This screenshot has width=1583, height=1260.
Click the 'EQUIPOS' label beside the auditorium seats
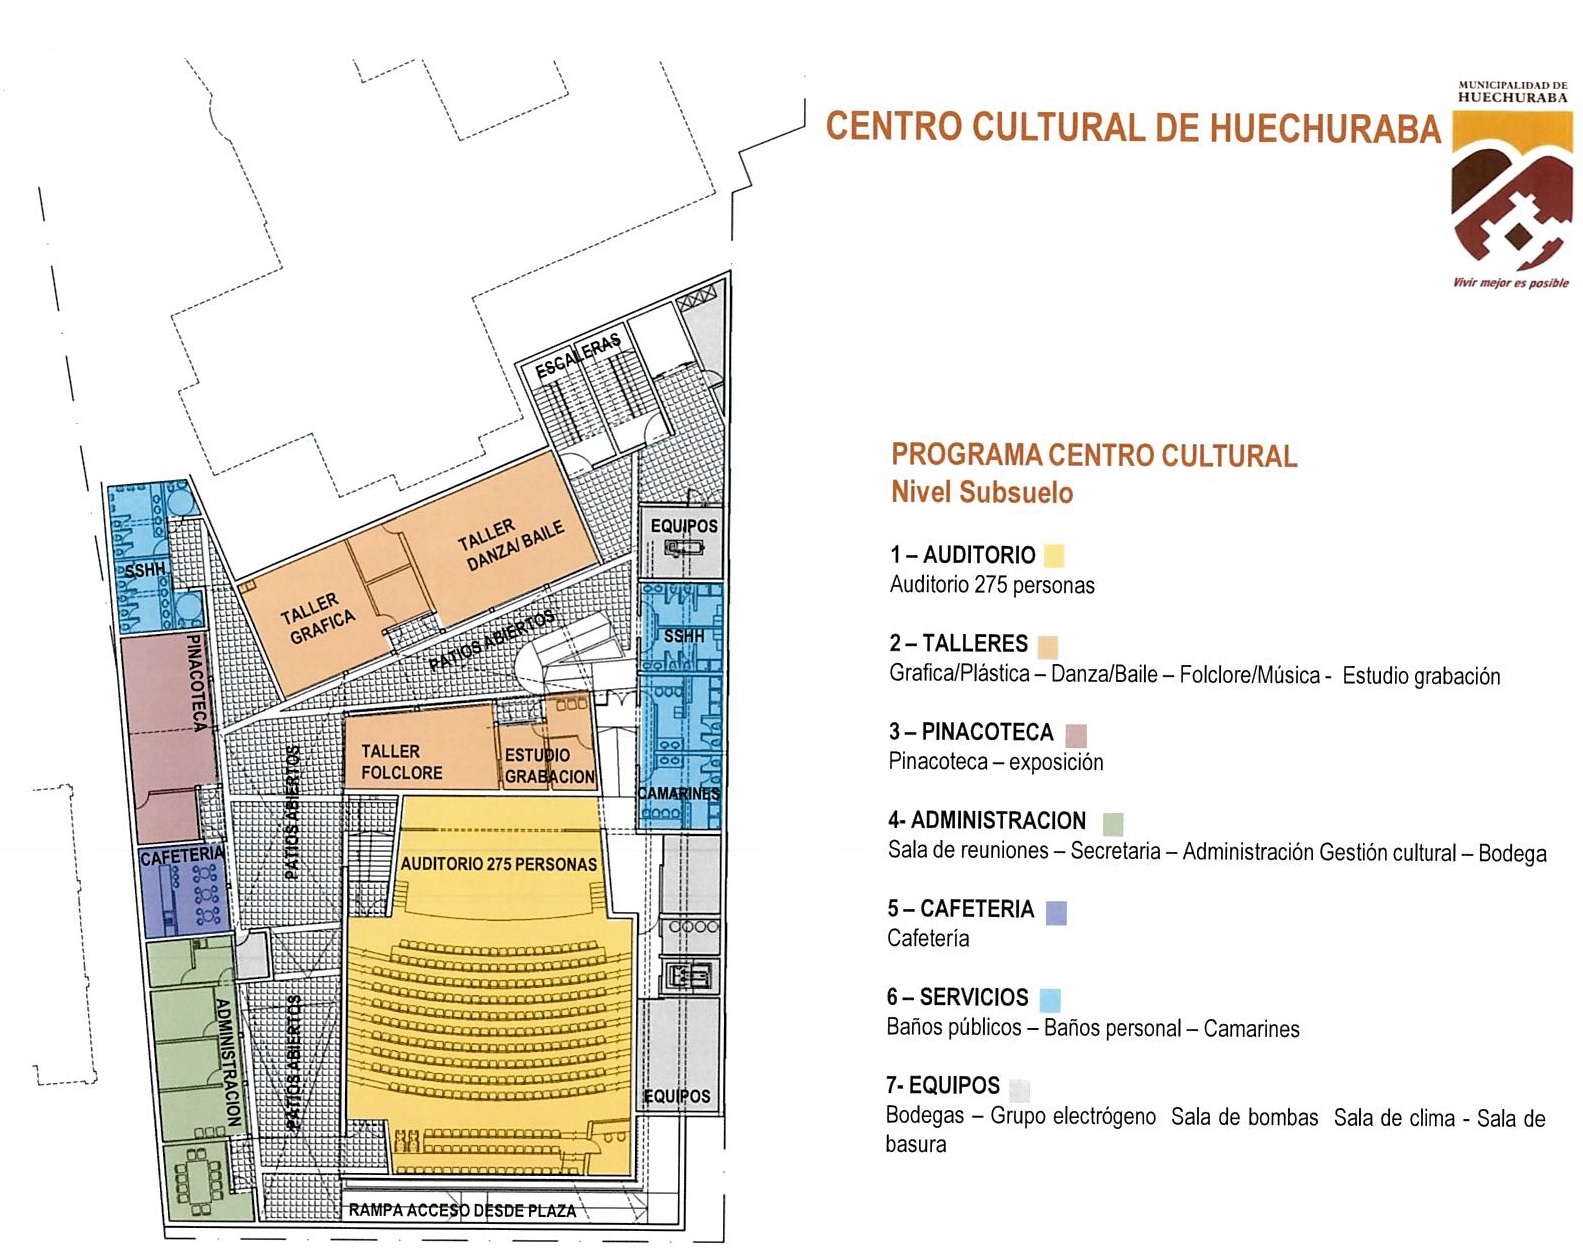click(677, 1097)
